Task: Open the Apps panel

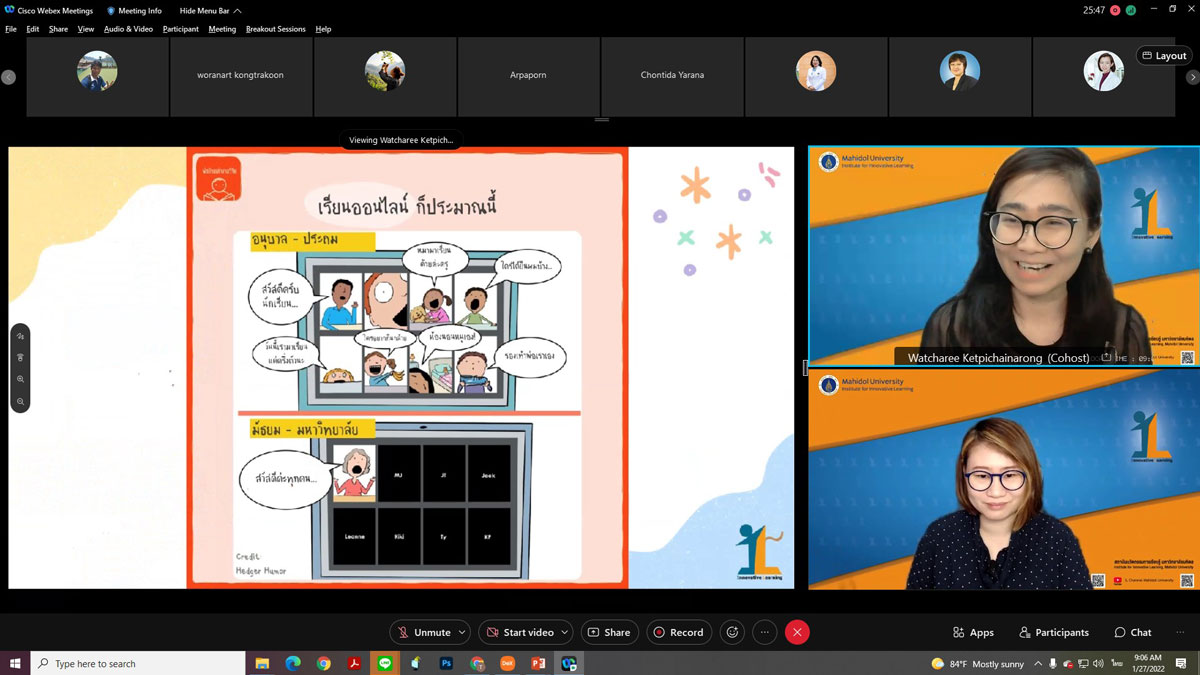Action: coord(973,632)
